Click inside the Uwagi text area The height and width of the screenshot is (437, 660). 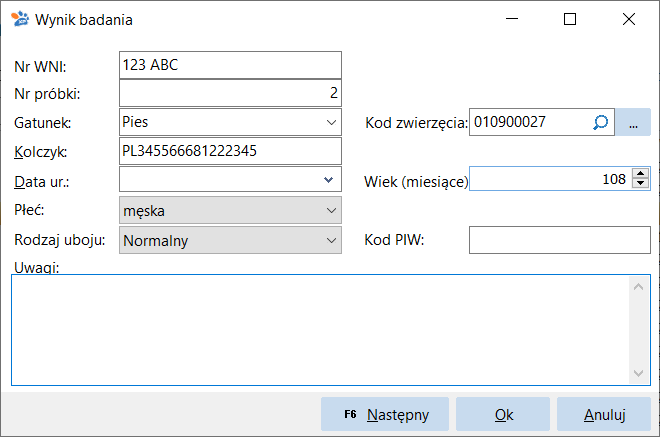[320, 330]
